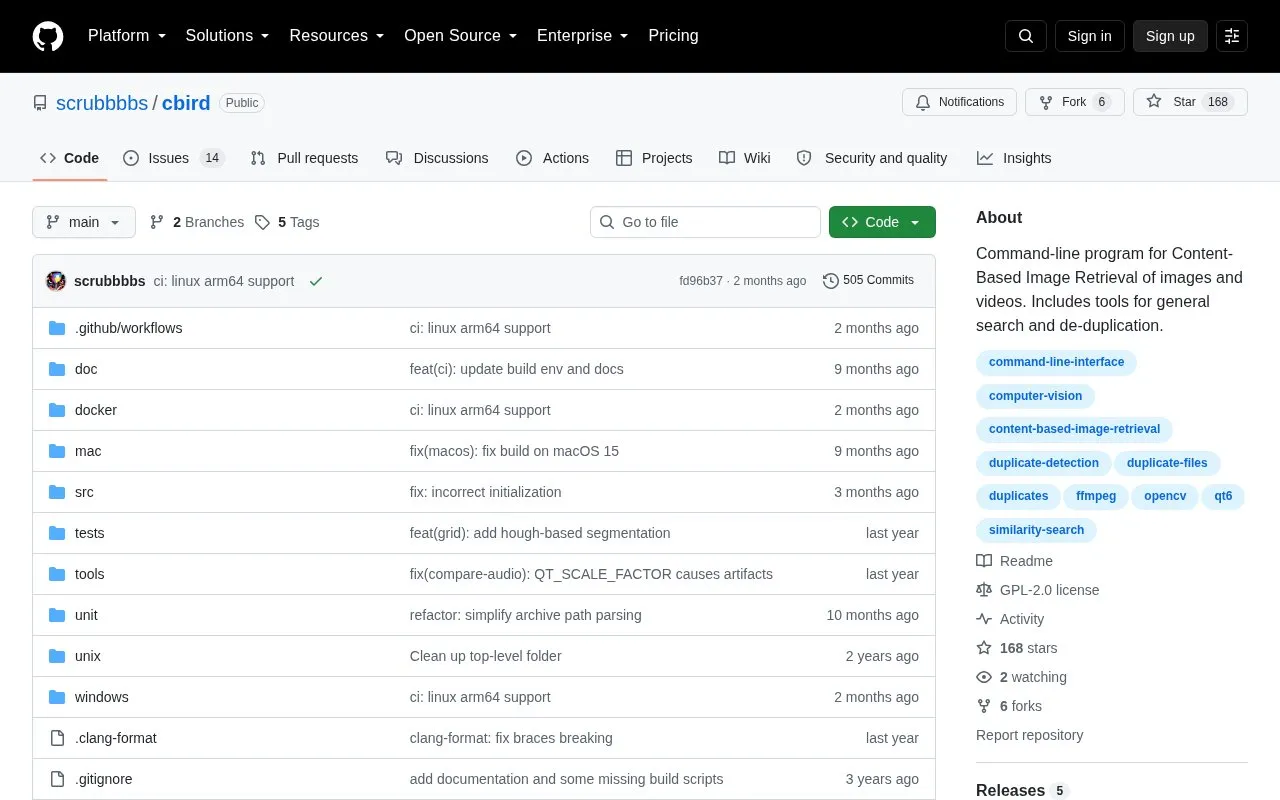The width and height of the screenshot is (1280, 800).
Task: Click the tools folder icon
Action: pyautogui.click(x=57, y=574)
